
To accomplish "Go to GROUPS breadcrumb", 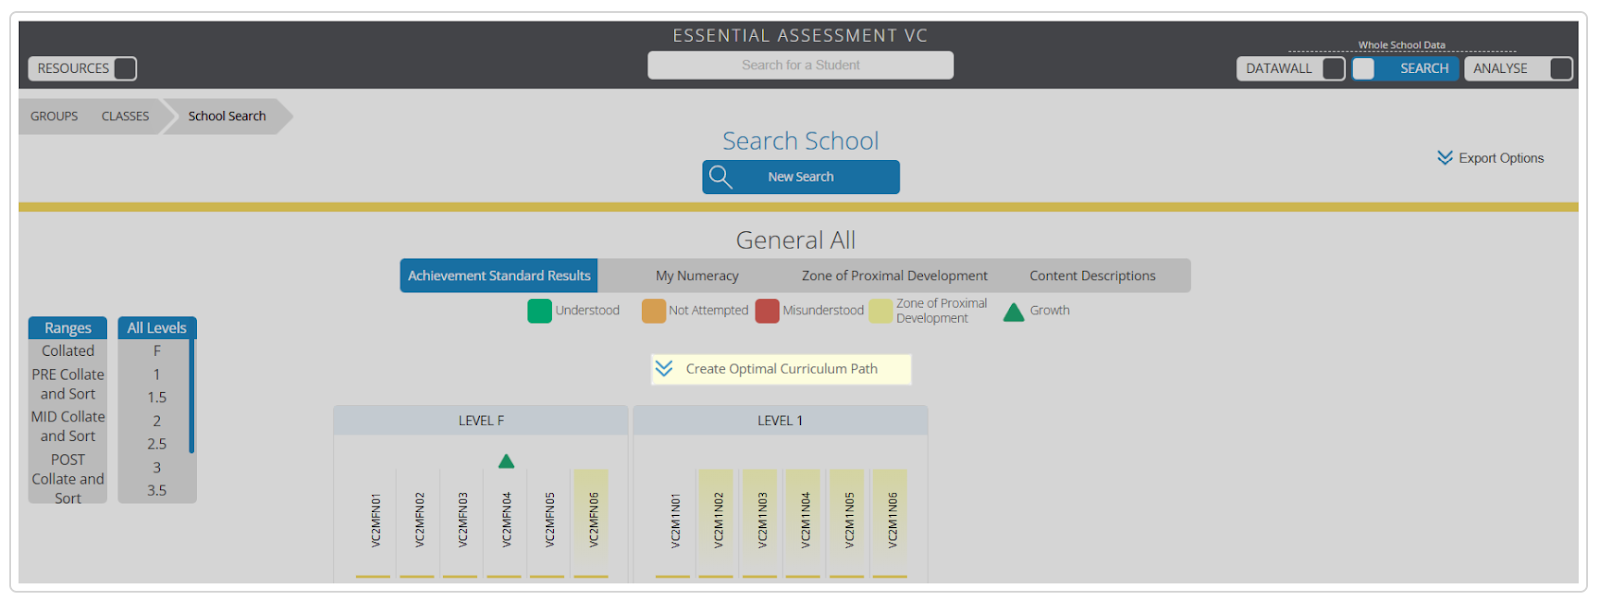I will [x=54, y=116].
